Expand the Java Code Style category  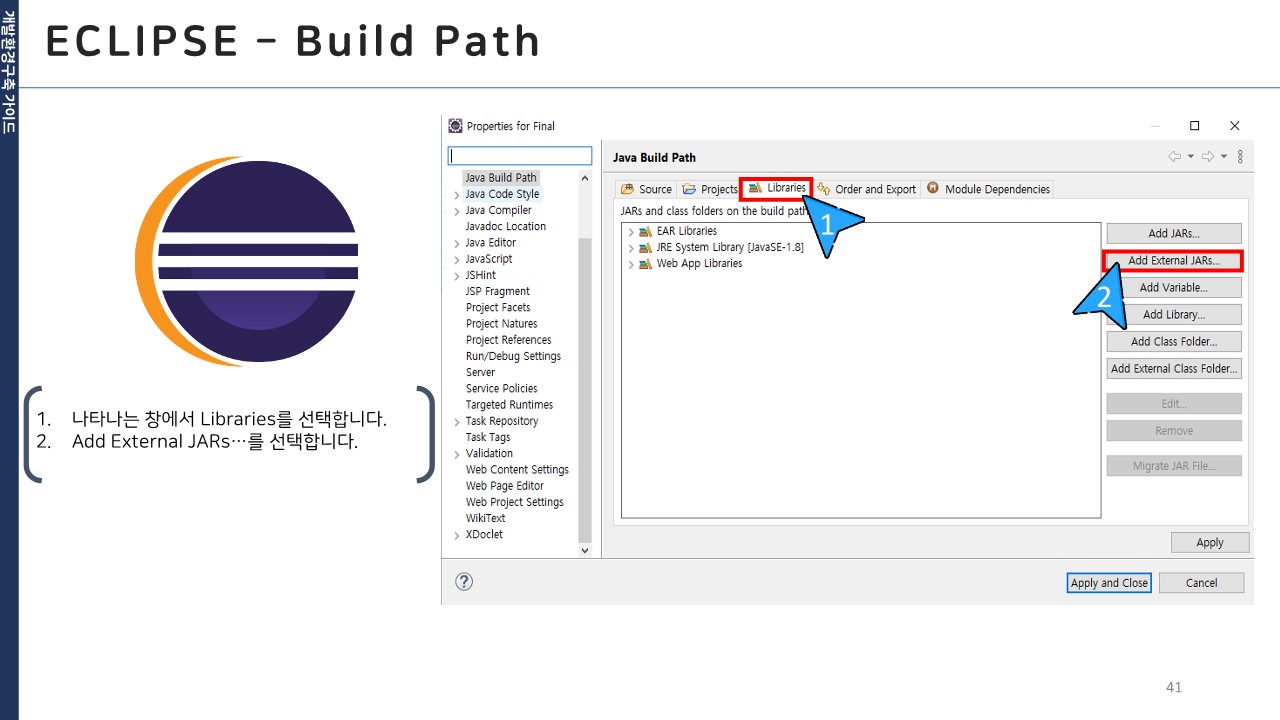pyautogui.click(x=457, y=195)
